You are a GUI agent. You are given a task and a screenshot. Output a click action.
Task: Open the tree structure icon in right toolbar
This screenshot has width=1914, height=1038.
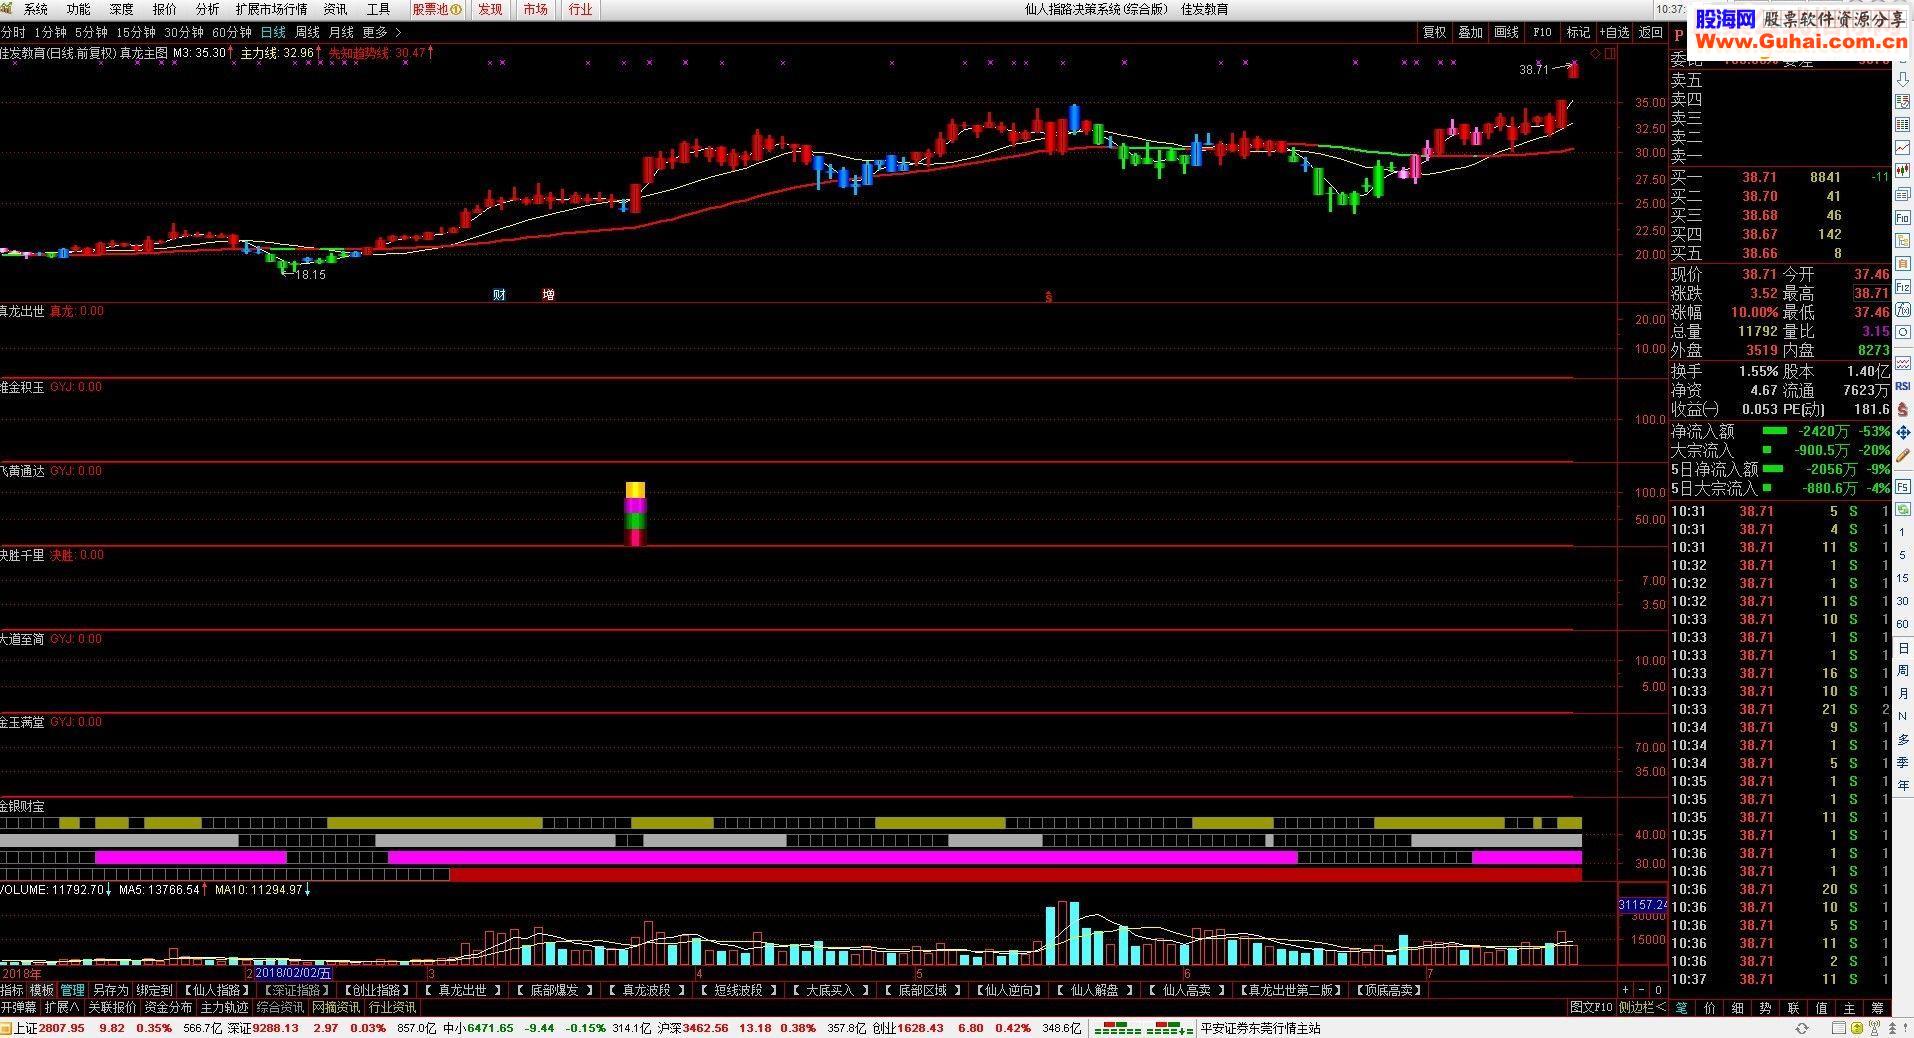[x=1903, y=239]
